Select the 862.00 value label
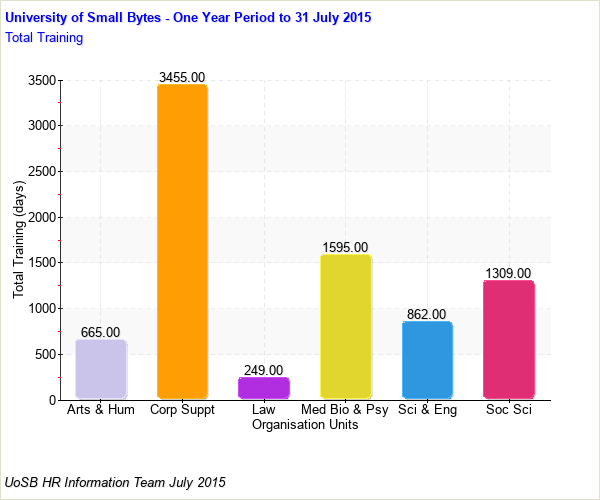 [427, 314]
